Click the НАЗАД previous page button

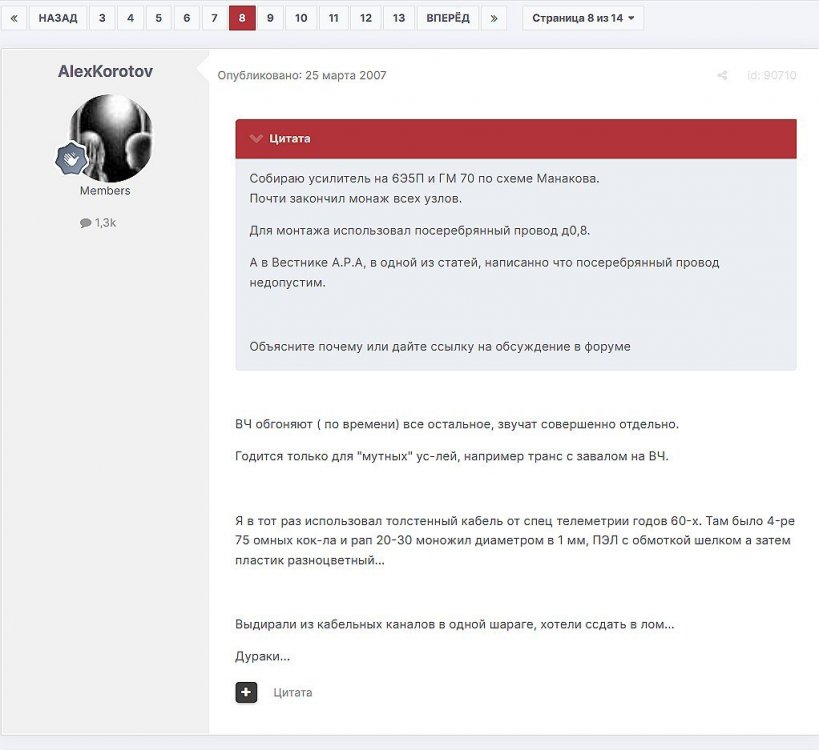tap(58, 18)
